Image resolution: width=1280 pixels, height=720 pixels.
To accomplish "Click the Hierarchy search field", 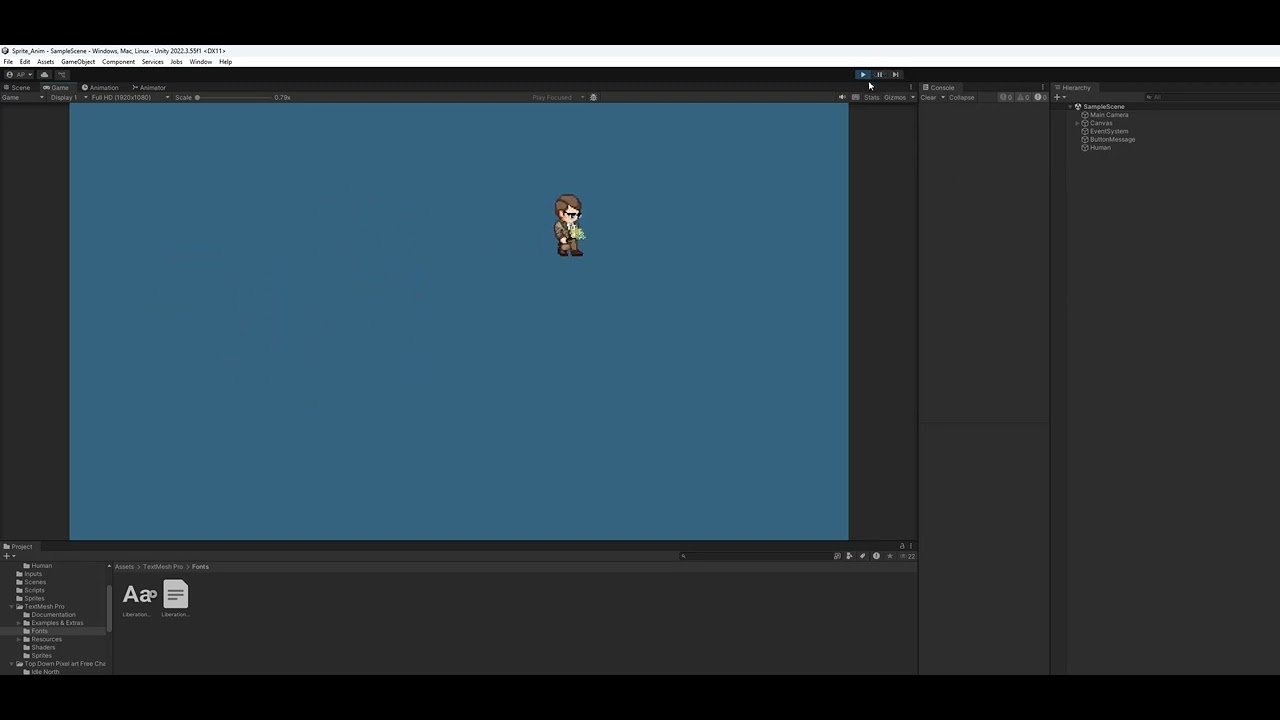I will [1212, 97].
